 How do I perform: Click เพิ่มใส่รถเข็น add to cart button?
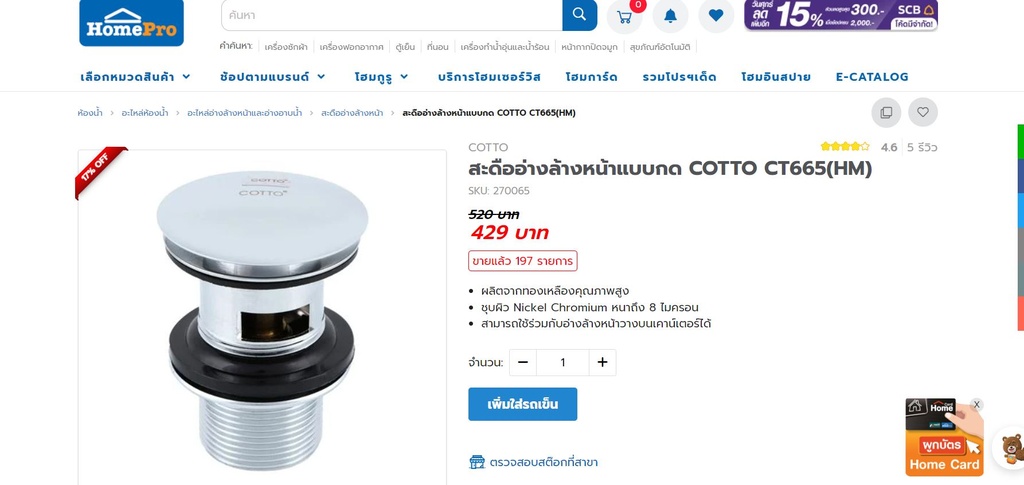tap(522, 404)
